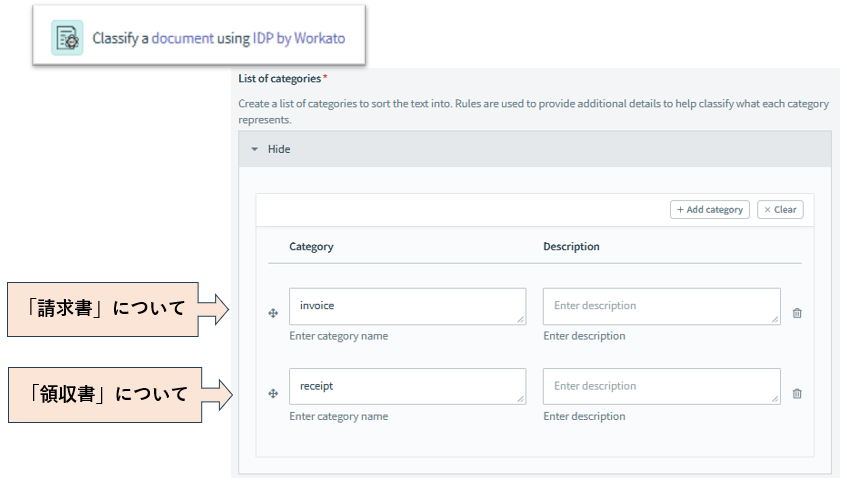The image size is (847, 482).
Task: Click the 「請求書」について callout label
Action: pyautogui.click(x=104, y=308)
